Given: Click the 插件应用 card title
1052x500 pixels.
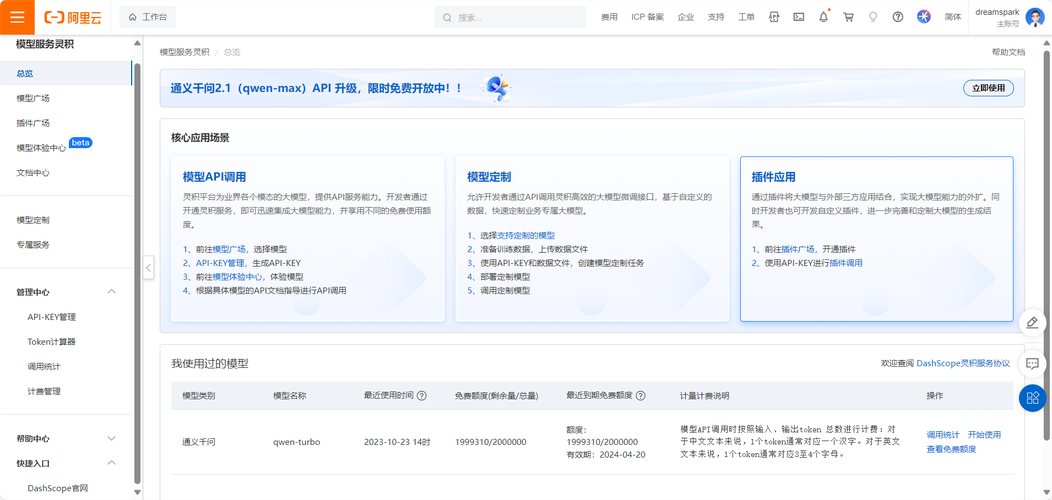Looking at the screenshot, I should point(774,177).
